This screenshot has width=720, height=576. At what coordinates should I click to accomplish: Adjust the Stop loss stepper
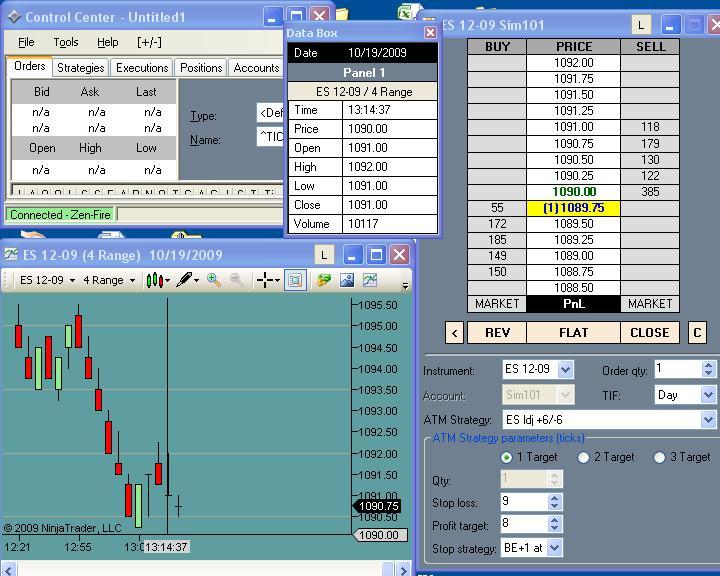point(555,502)
